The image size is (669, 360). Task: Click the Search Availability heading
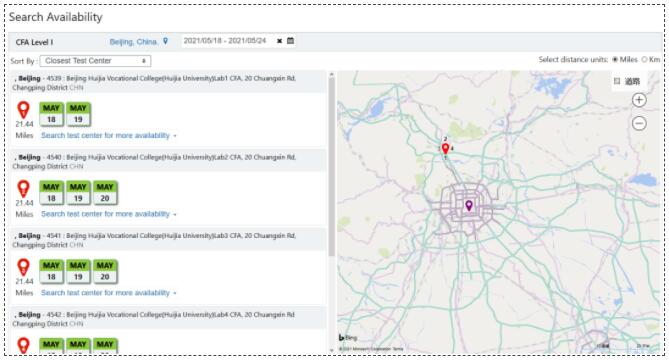55,17
